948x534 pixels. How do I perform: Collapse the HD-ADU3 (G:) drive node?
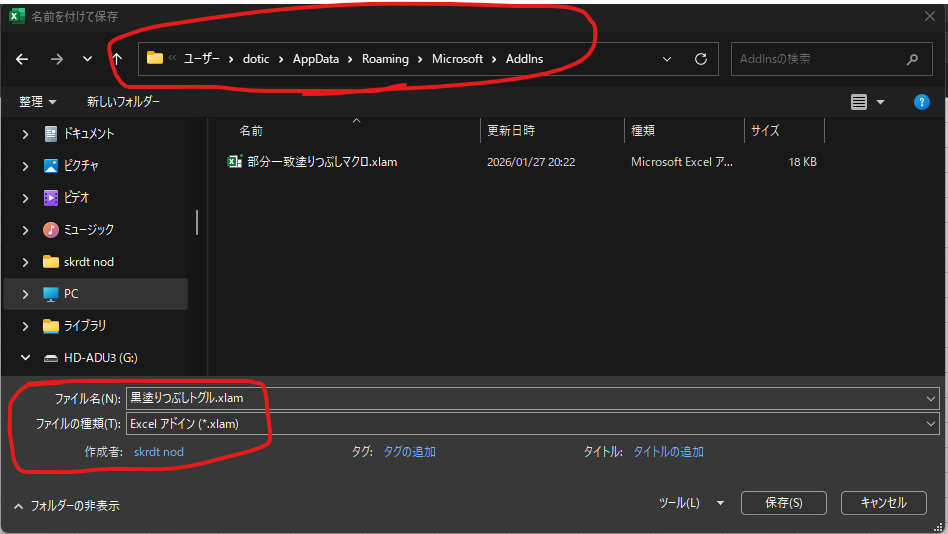click(25, 358)
